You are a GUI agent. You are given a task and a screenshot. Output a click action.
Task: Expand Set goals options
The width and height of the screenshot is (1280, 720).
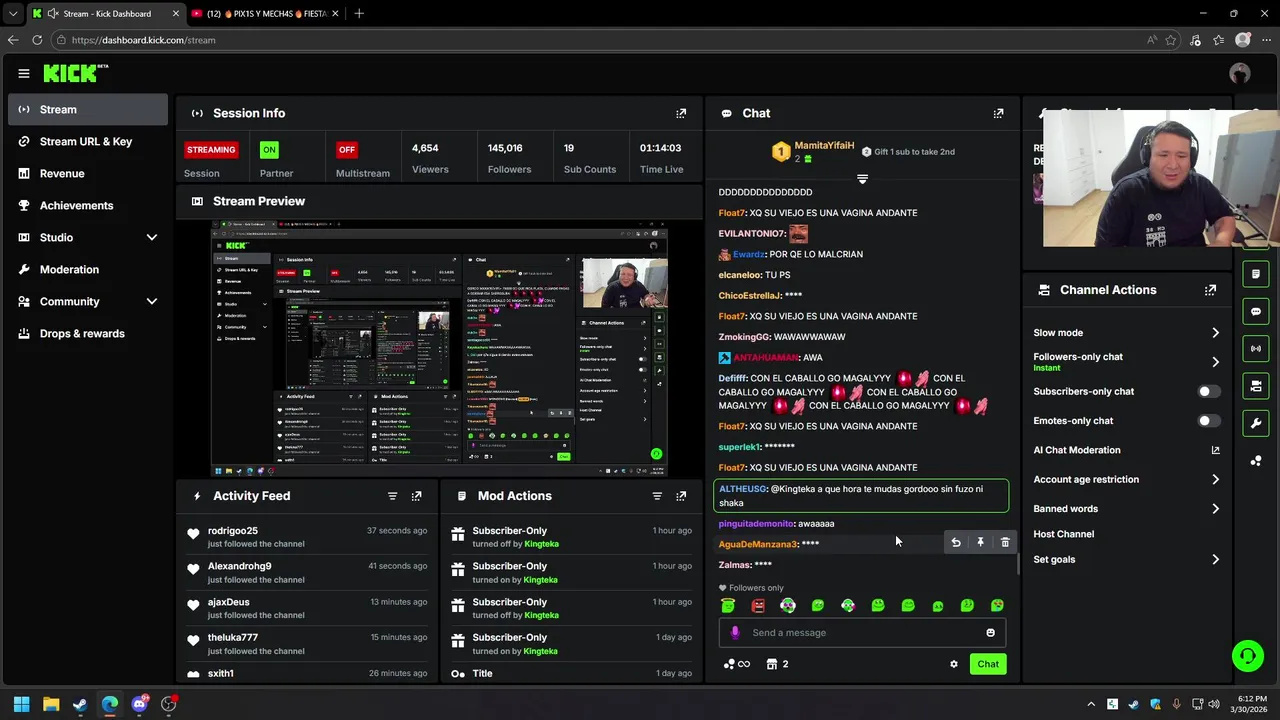1215,560
